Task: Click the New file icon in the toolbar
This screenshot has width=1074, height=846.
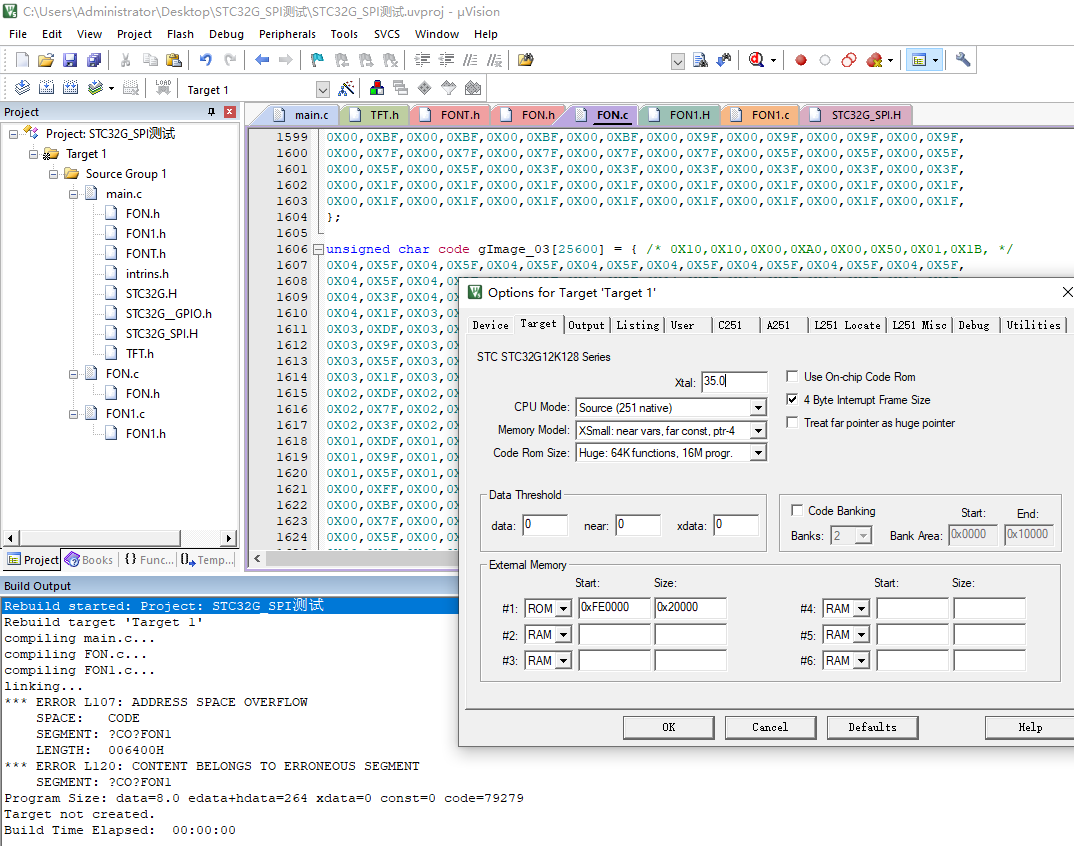Action: [x=22, y=60]
